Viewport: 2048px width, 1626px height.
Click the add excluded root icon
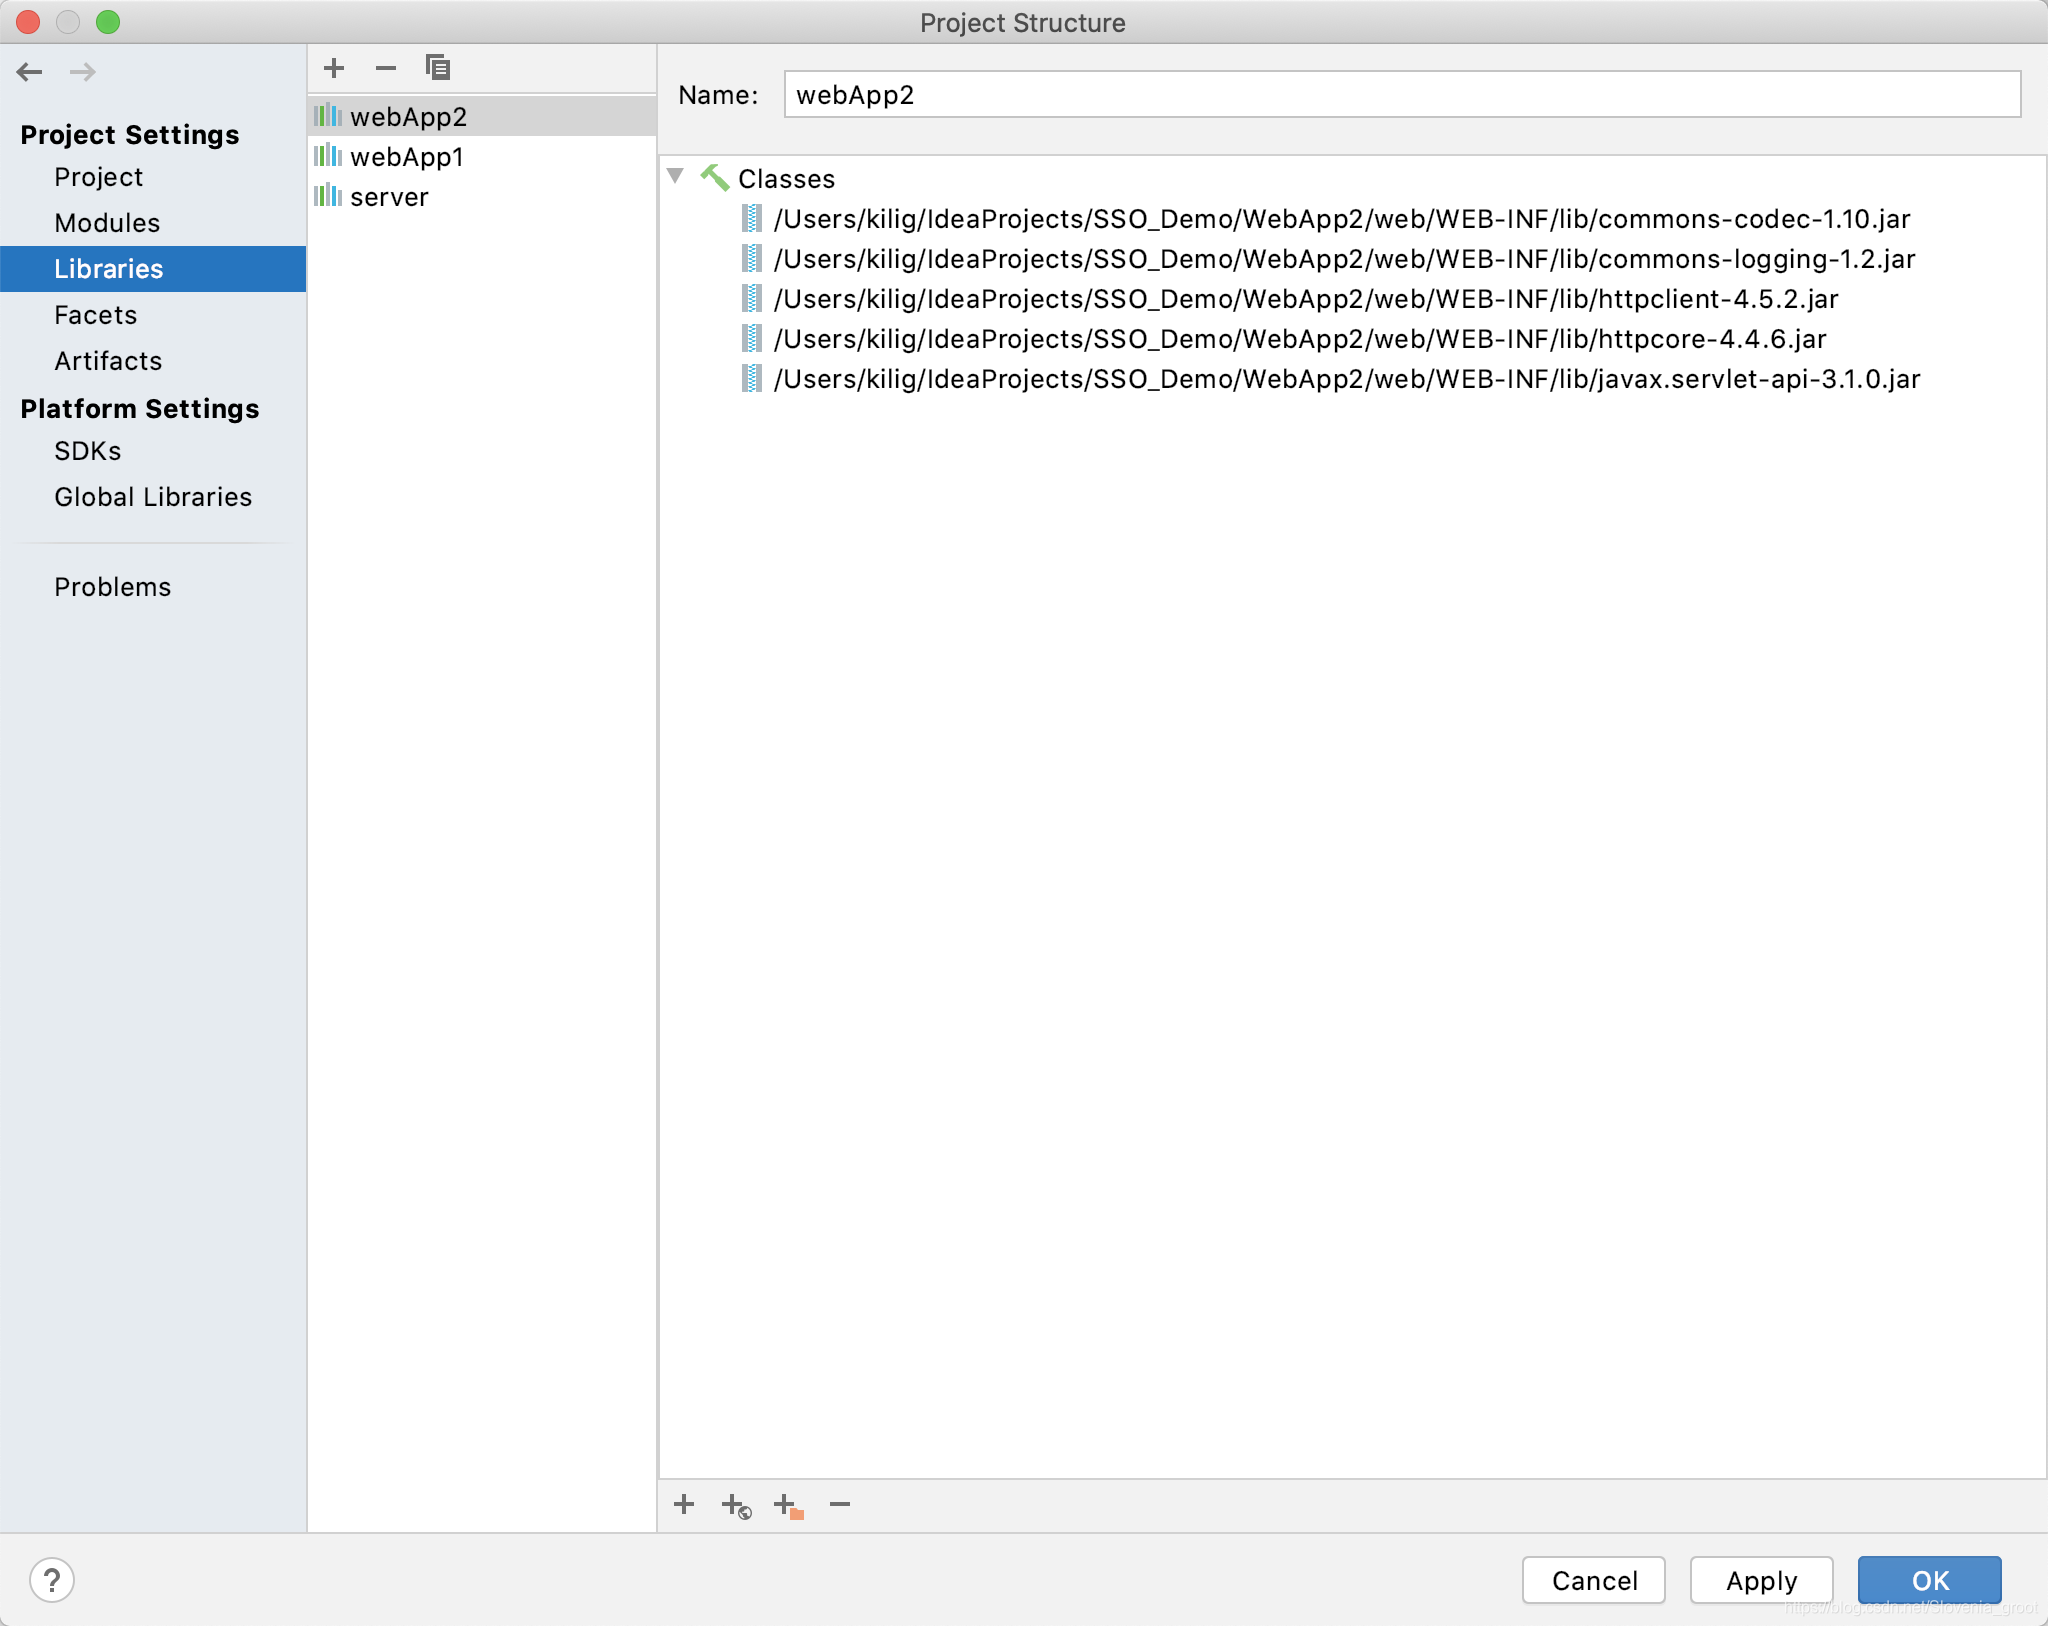788,1506
